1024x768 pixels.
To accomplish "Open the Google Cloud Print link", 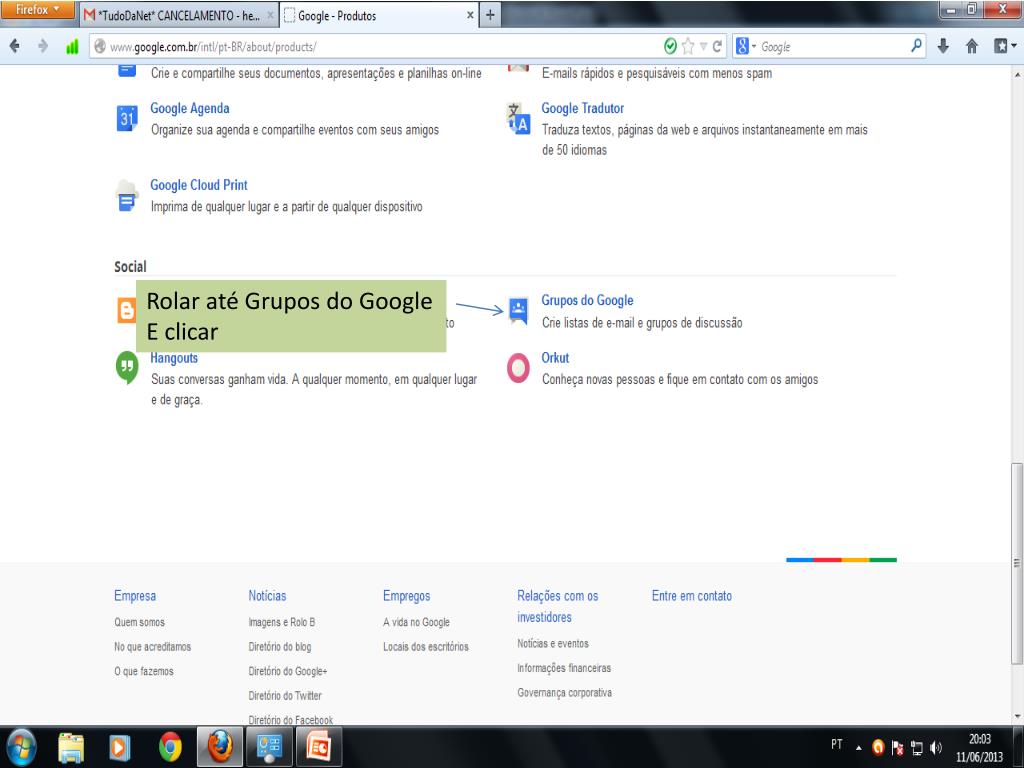I will point(199,185).
